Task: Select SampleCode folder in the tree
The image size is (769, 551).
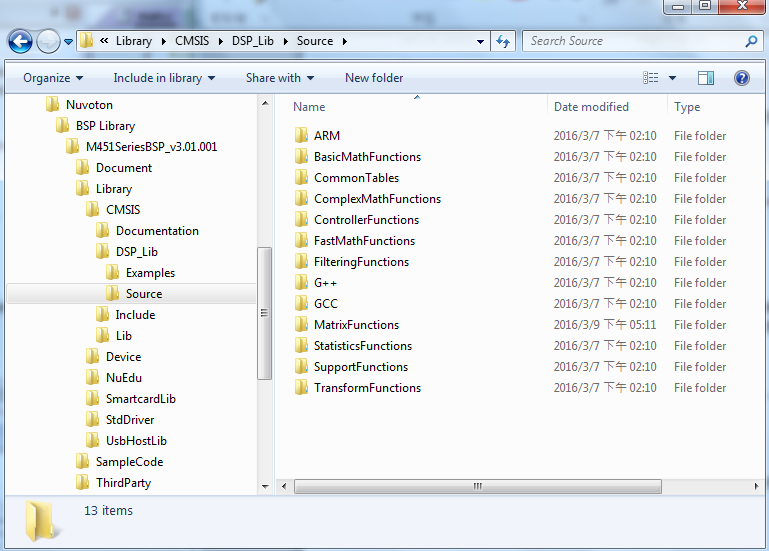Action: tap(129, 462)
